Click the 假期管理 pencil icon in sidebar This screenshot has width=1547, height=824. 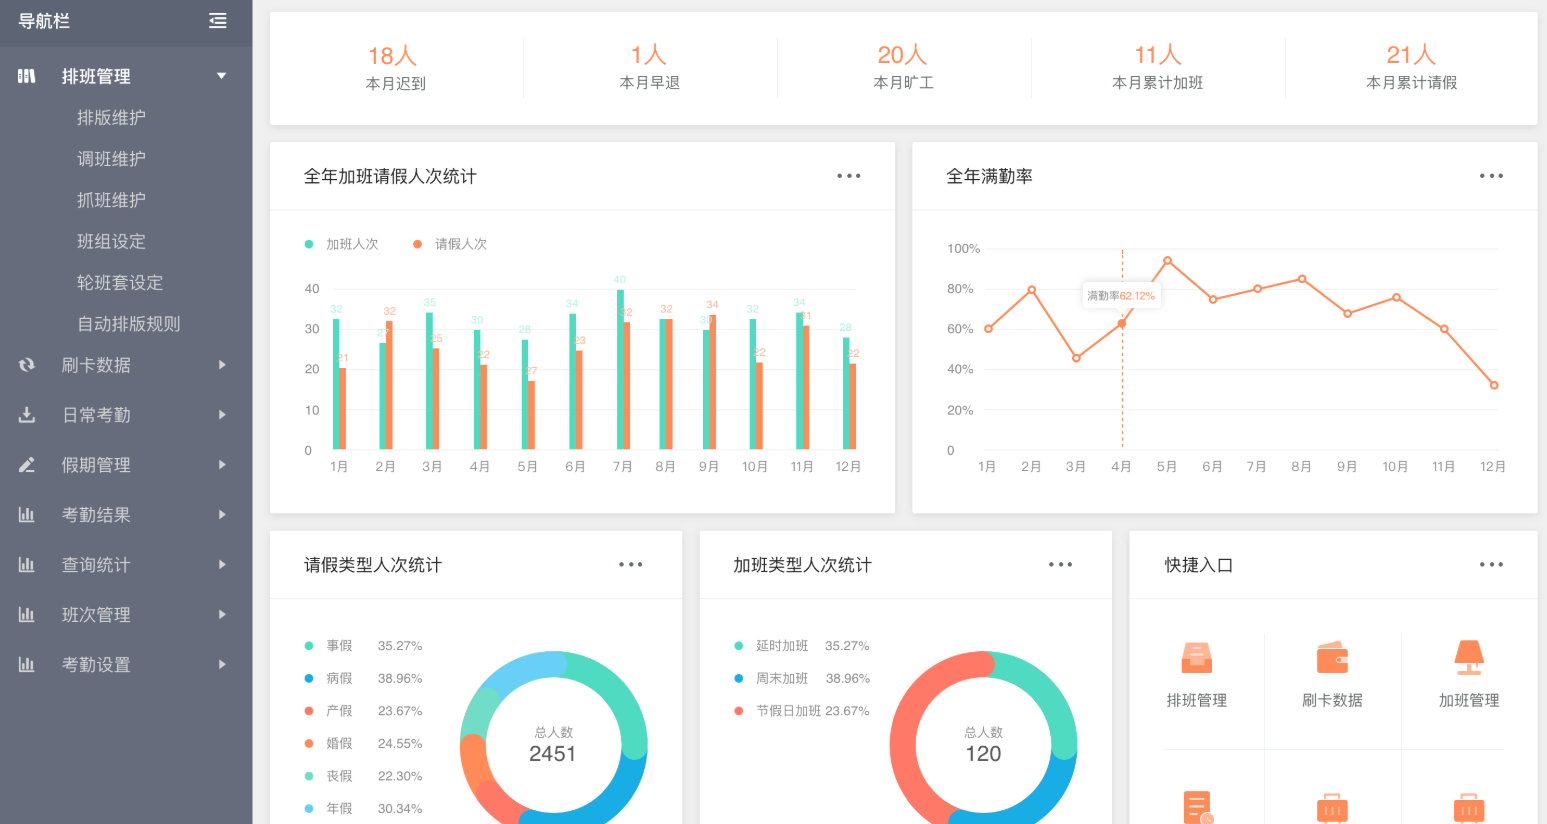click(x=27, y=465)
